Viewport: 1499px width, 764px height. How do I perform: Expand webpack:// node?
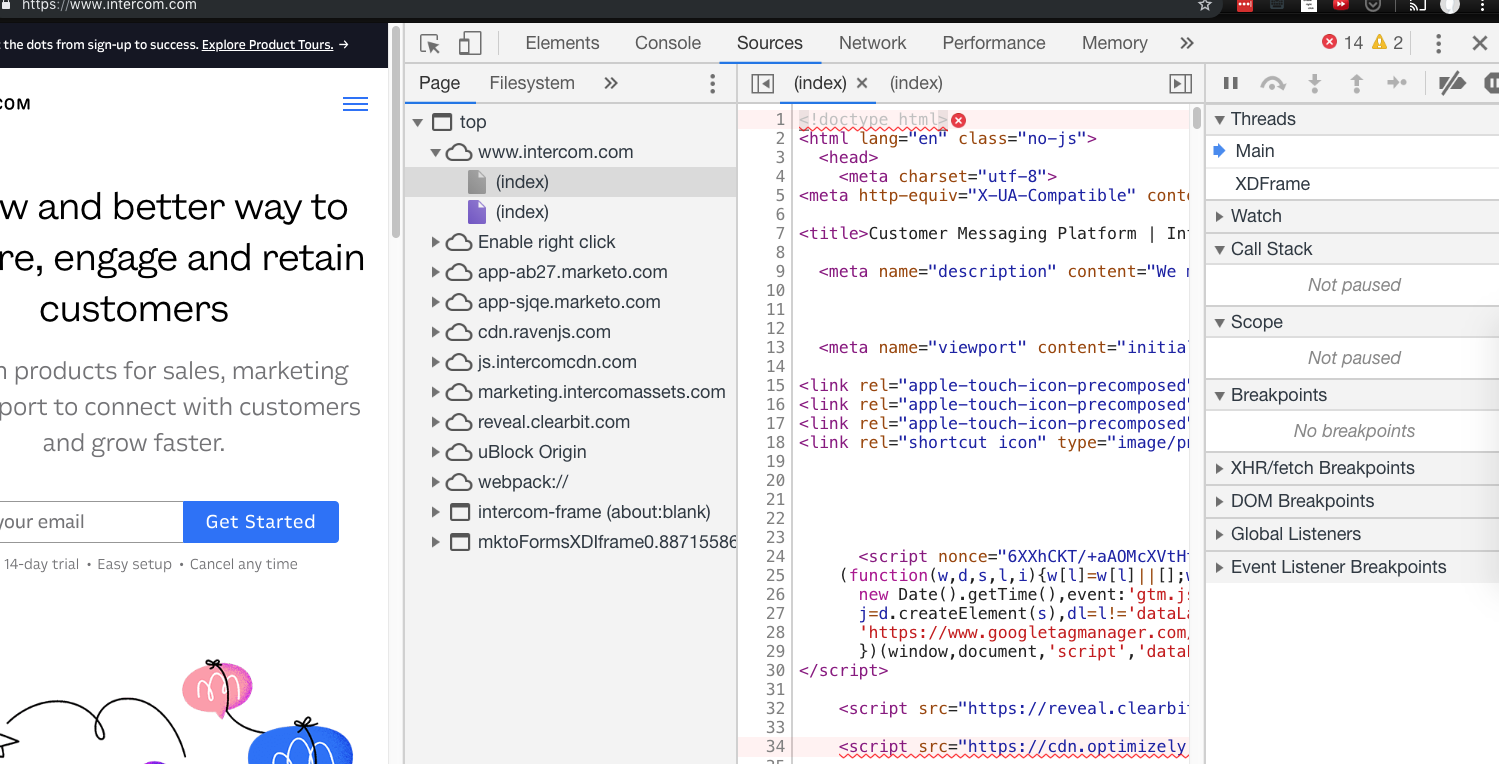436,482
